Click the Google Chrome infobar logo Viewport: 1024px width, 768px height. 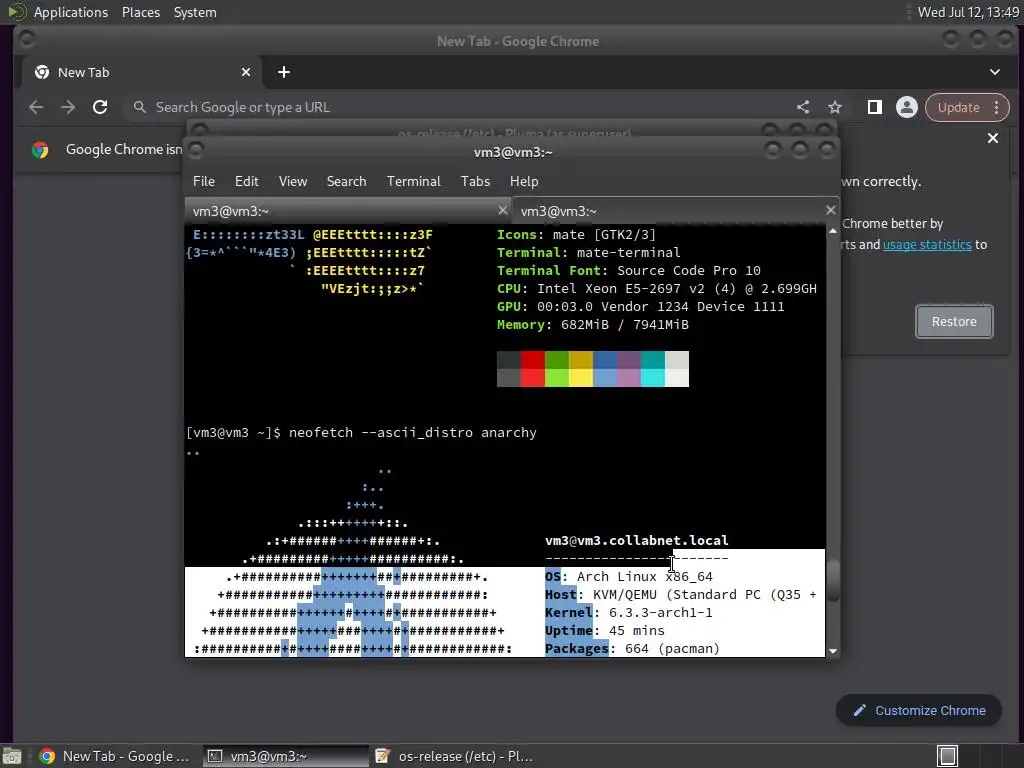click(40, 150)
